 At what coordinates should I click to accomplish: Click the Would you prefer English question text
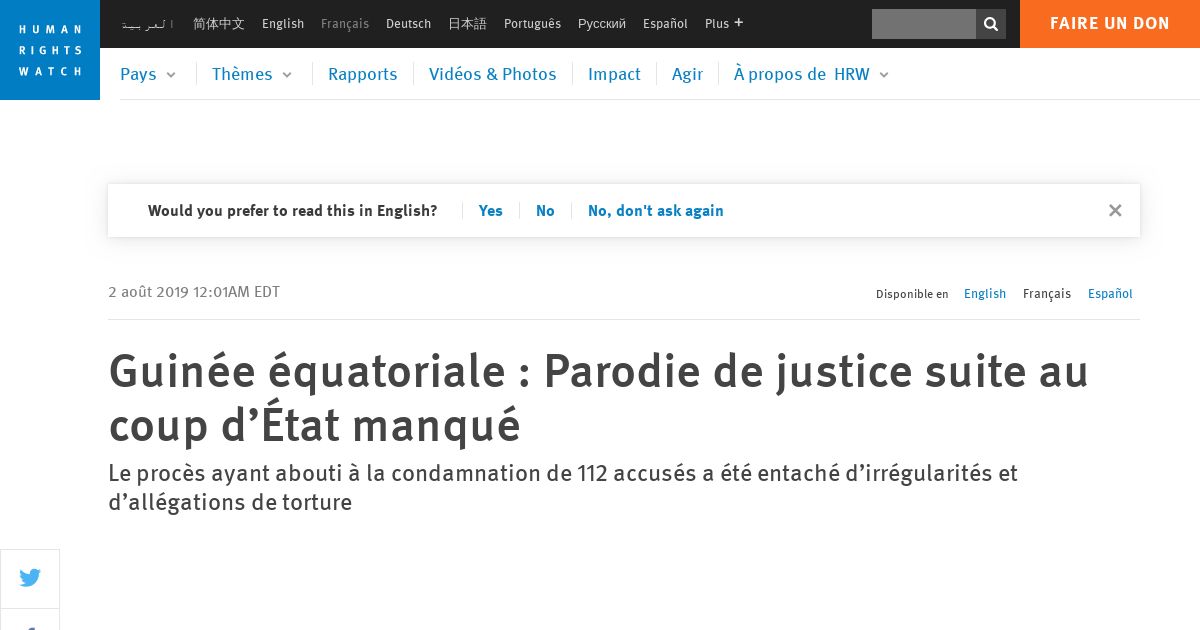point(292,211)
